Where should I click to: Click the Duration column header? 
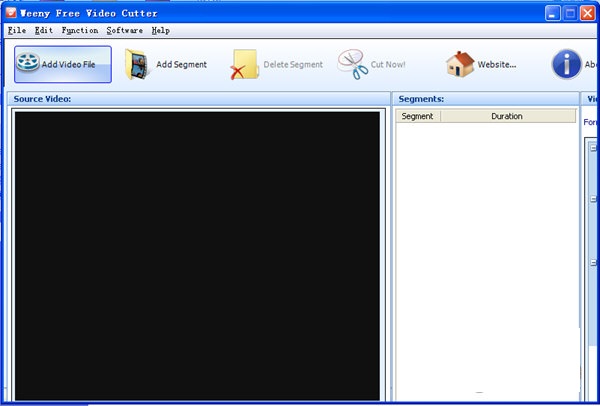pyautogui.click(x=508, y=116)
